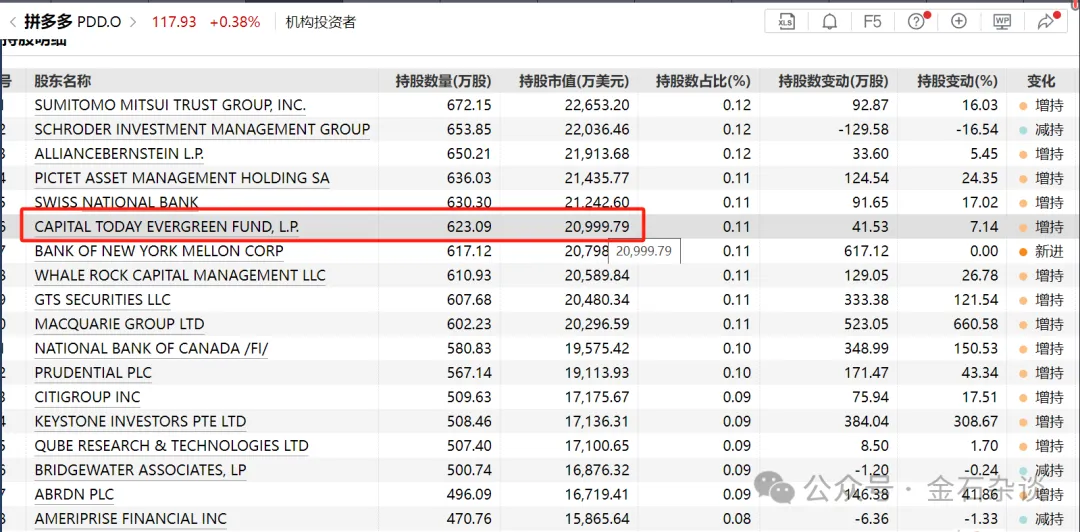Select the 580.83 share count cell
Screen dimensions: 1080x532
[x=468, y=349]
